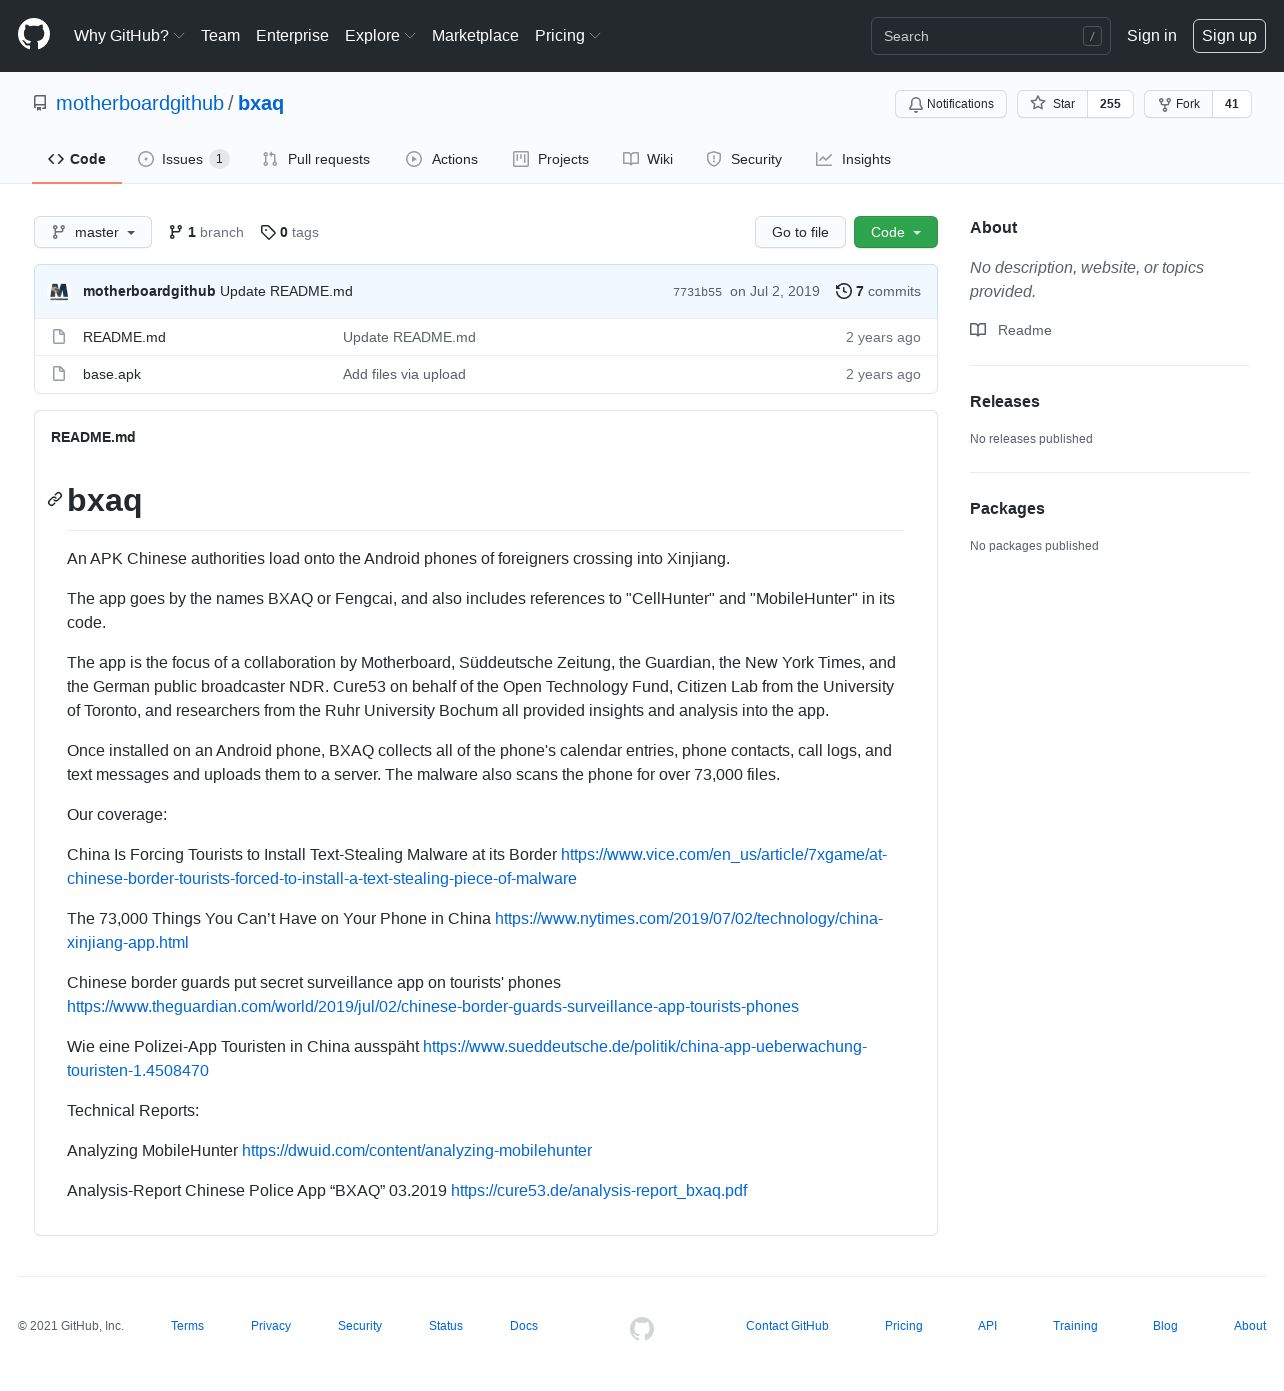Open Training link in the footer
The height and width of the screenshot is (1391, 1284).
pos(1075,1326)
